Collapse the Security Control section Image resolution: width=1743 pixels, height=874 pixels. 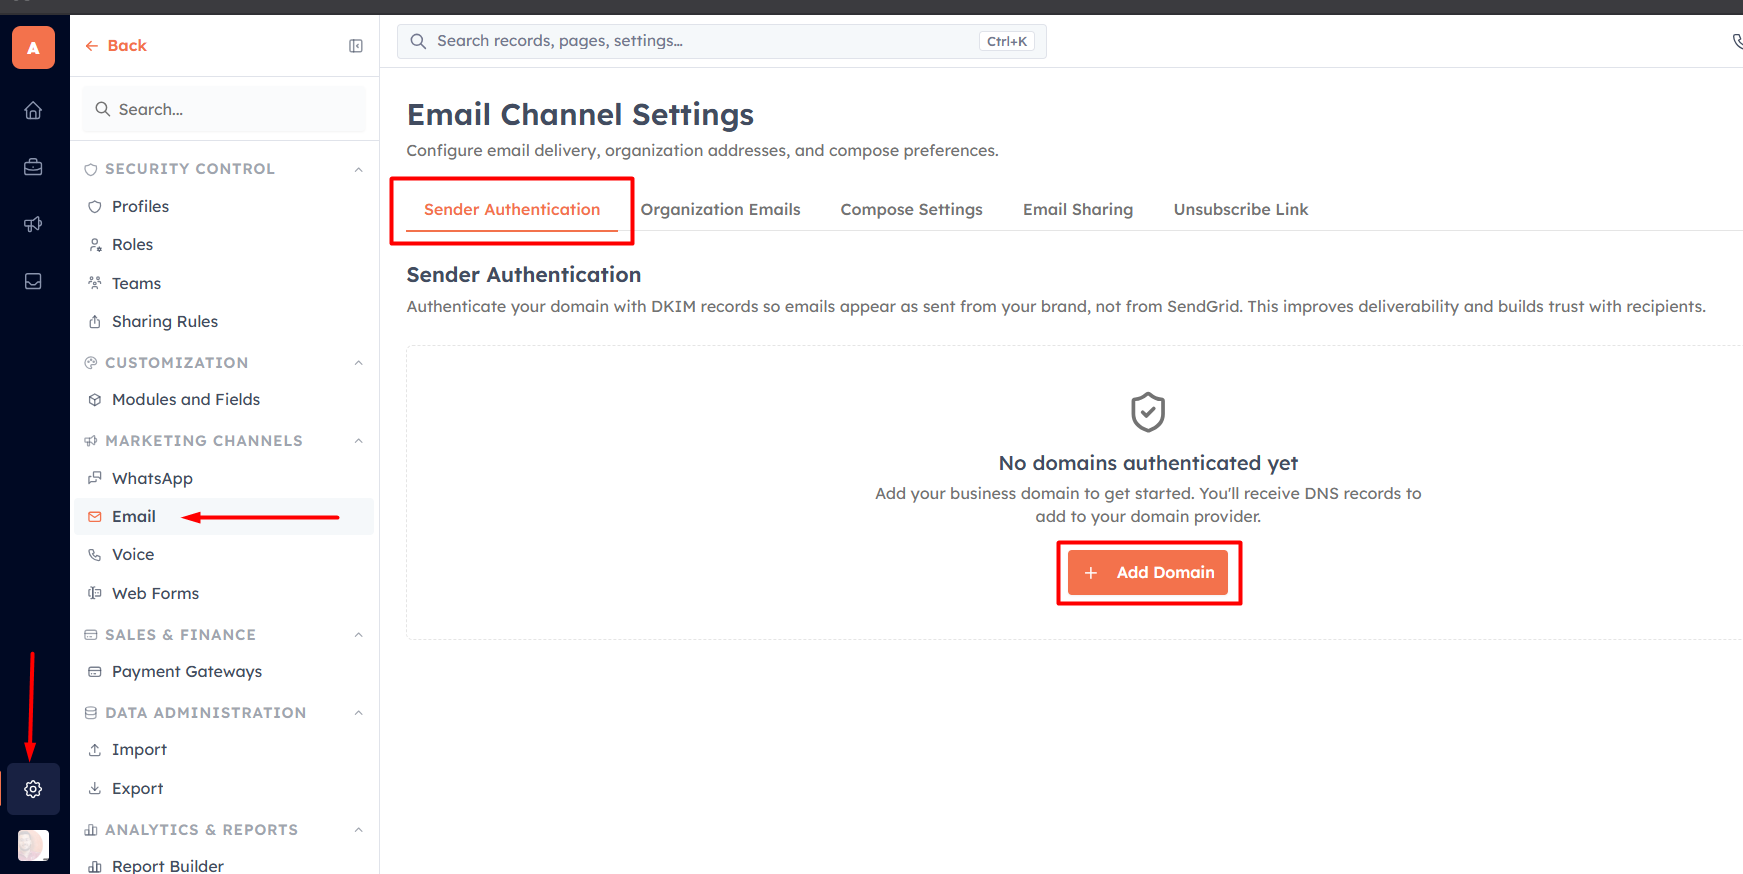click(x=358, y=169)
